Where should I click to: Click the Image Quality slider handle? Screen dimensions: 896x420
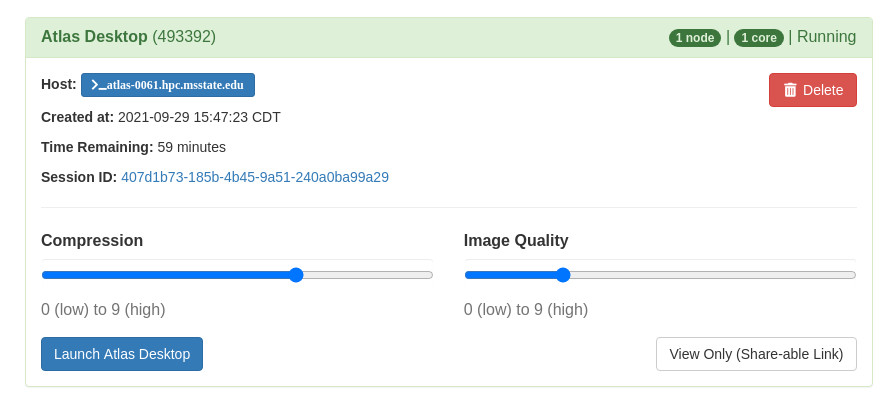pos(563,275)
